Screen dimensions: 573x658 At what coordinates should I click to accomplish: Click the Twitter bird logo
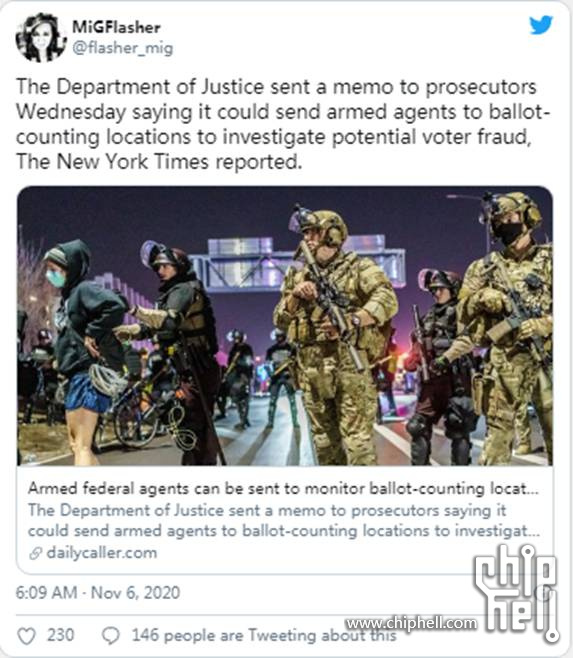point(541,25)
